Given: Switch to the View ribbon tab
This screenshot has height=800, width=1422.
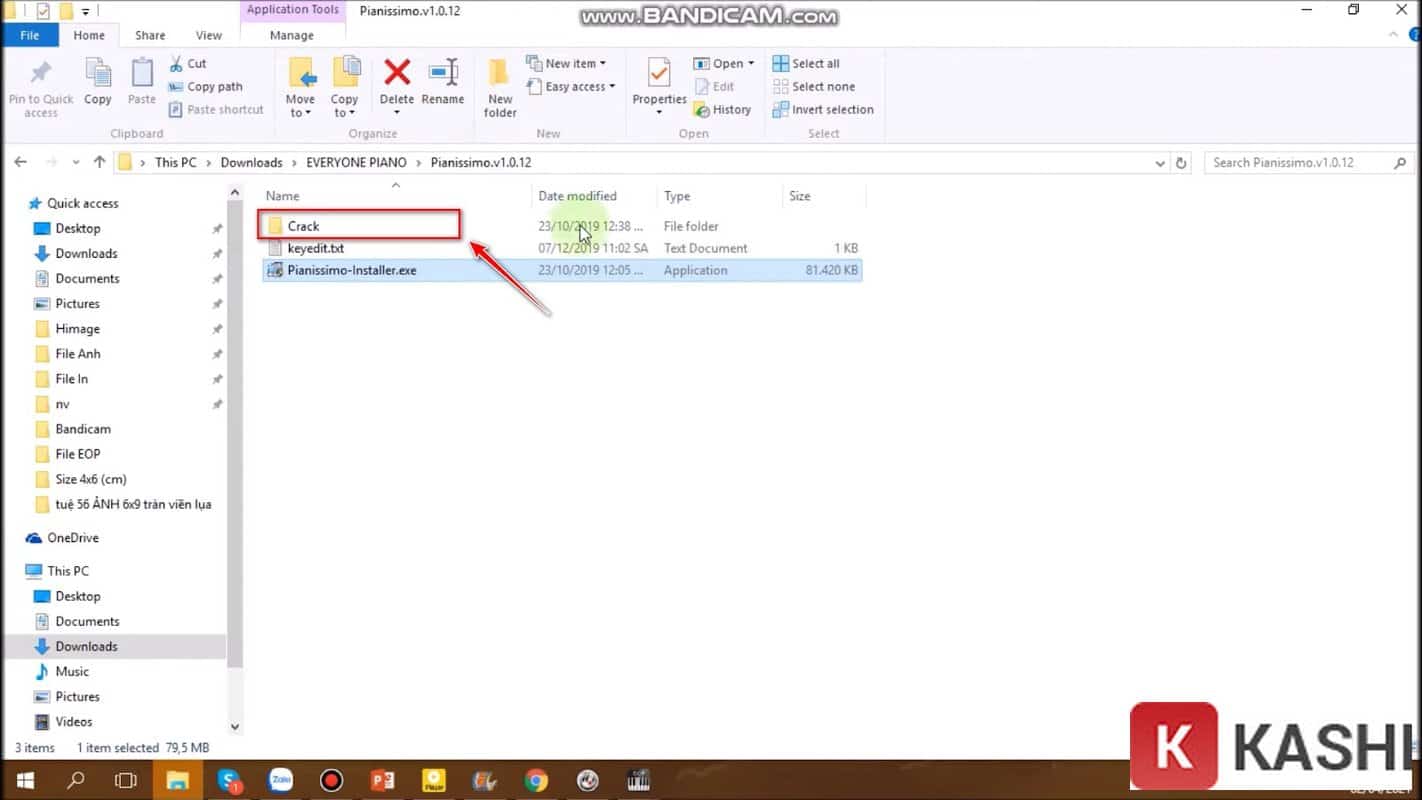Looking at the screenshot, I should tap(209, 35).
